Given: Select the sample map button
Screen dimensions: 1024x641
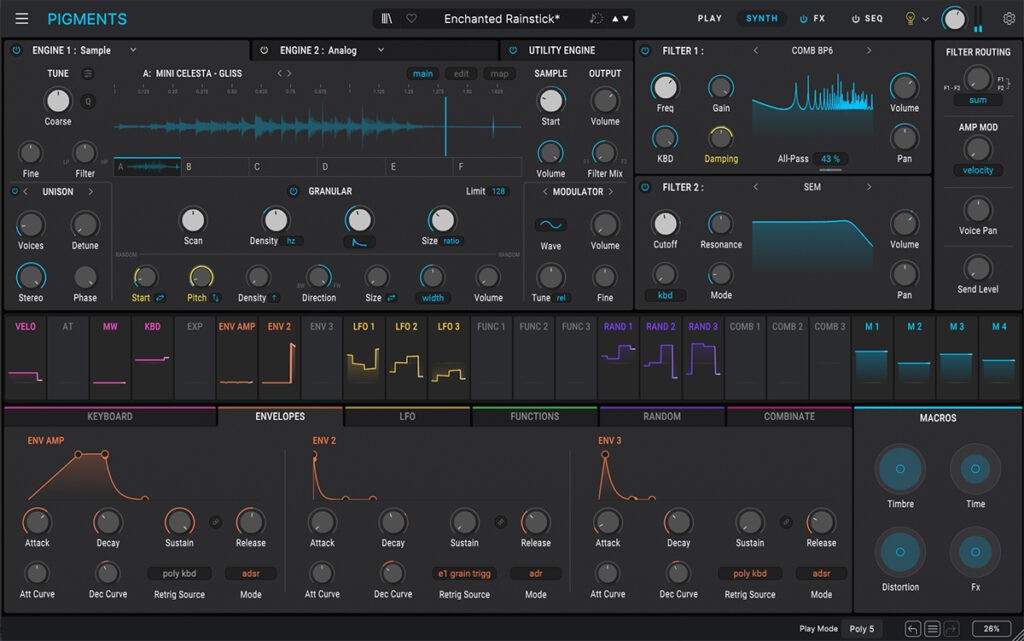Looking at the screenshot, I should pyautogui.click(x=500, y=74).
